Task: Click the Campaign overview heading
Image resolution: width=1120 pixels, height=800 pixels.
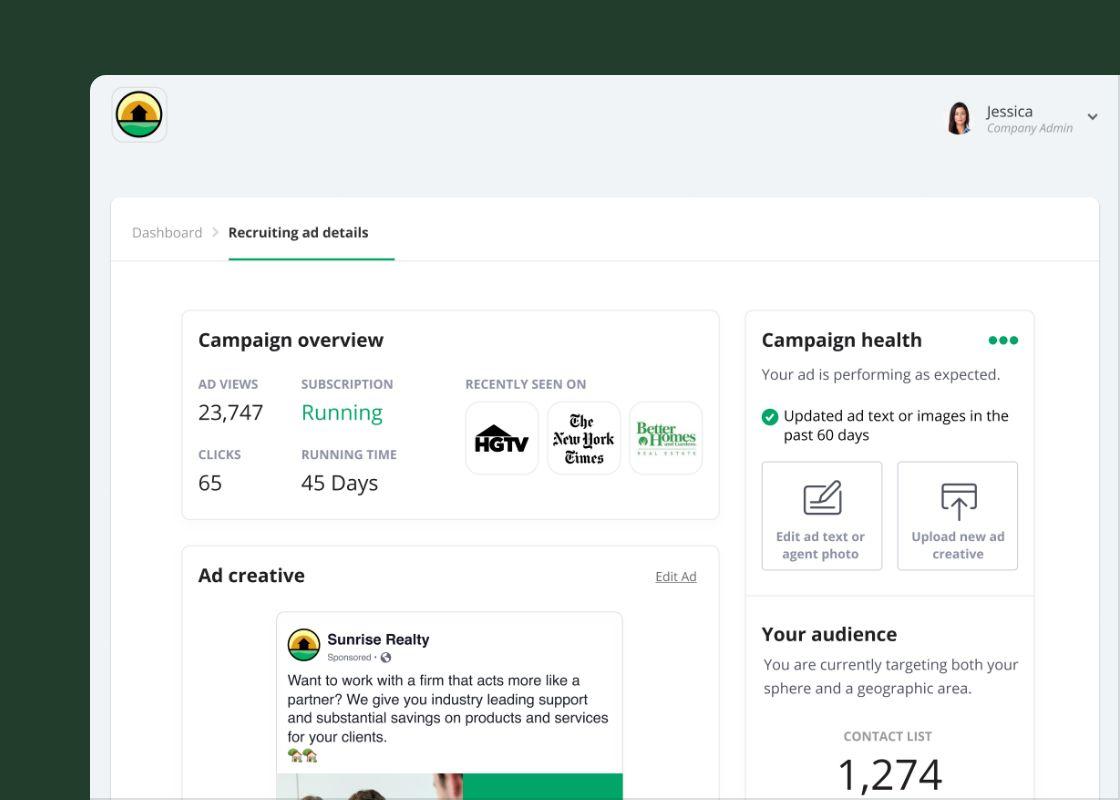Action: click(291, 340)
